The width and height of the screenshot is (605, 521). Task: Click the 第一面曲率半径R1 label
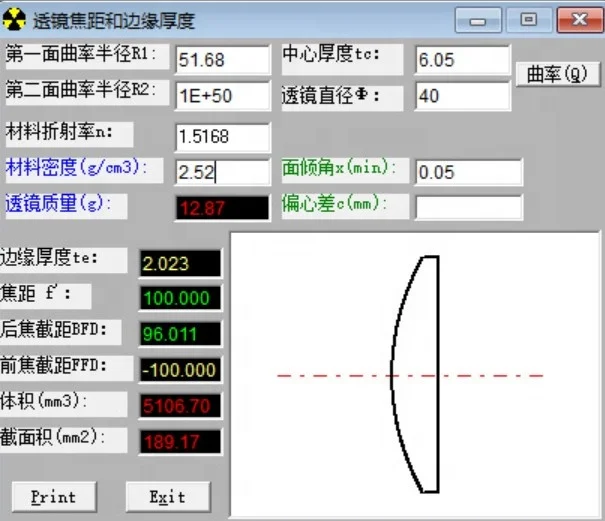pos(87,57)
